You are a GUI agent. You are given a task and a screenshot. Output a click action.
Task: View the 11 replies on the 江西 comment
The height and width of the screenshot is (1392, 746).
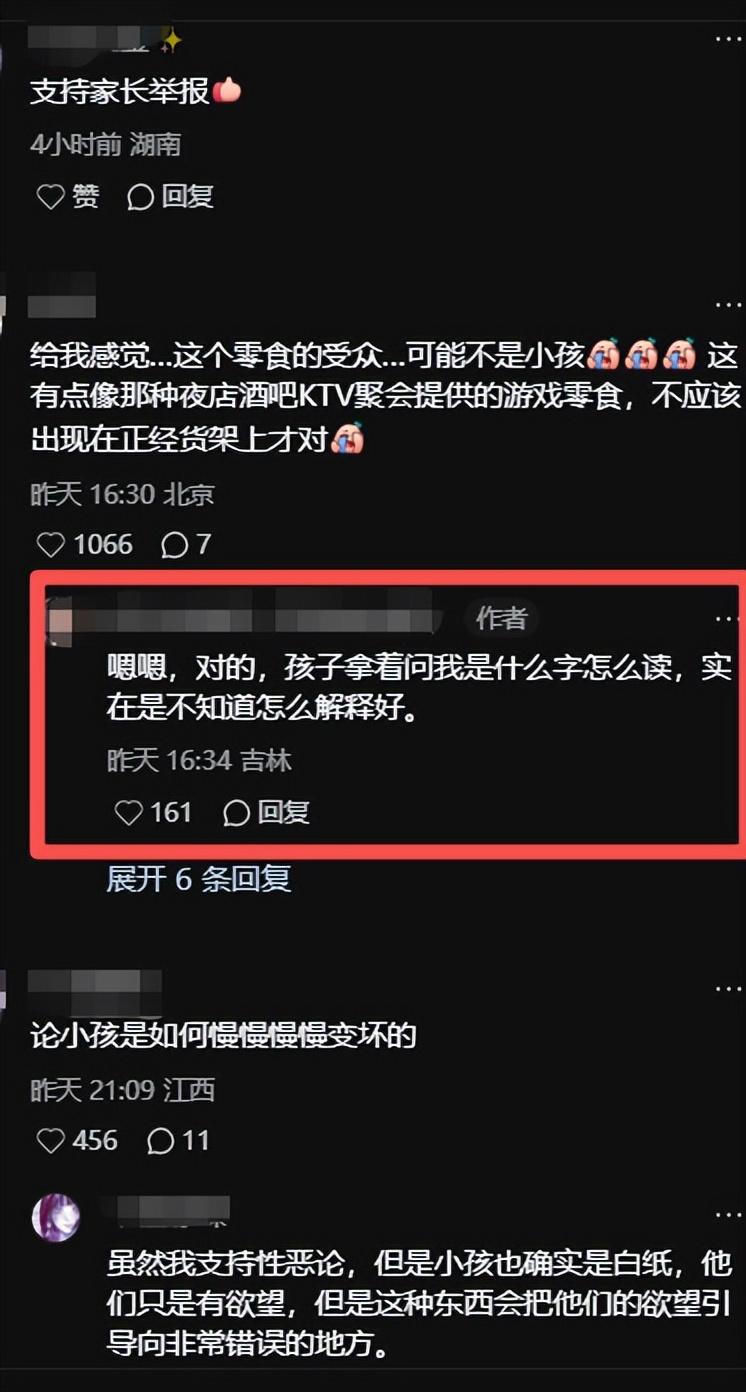click(x=178, y=1140)
